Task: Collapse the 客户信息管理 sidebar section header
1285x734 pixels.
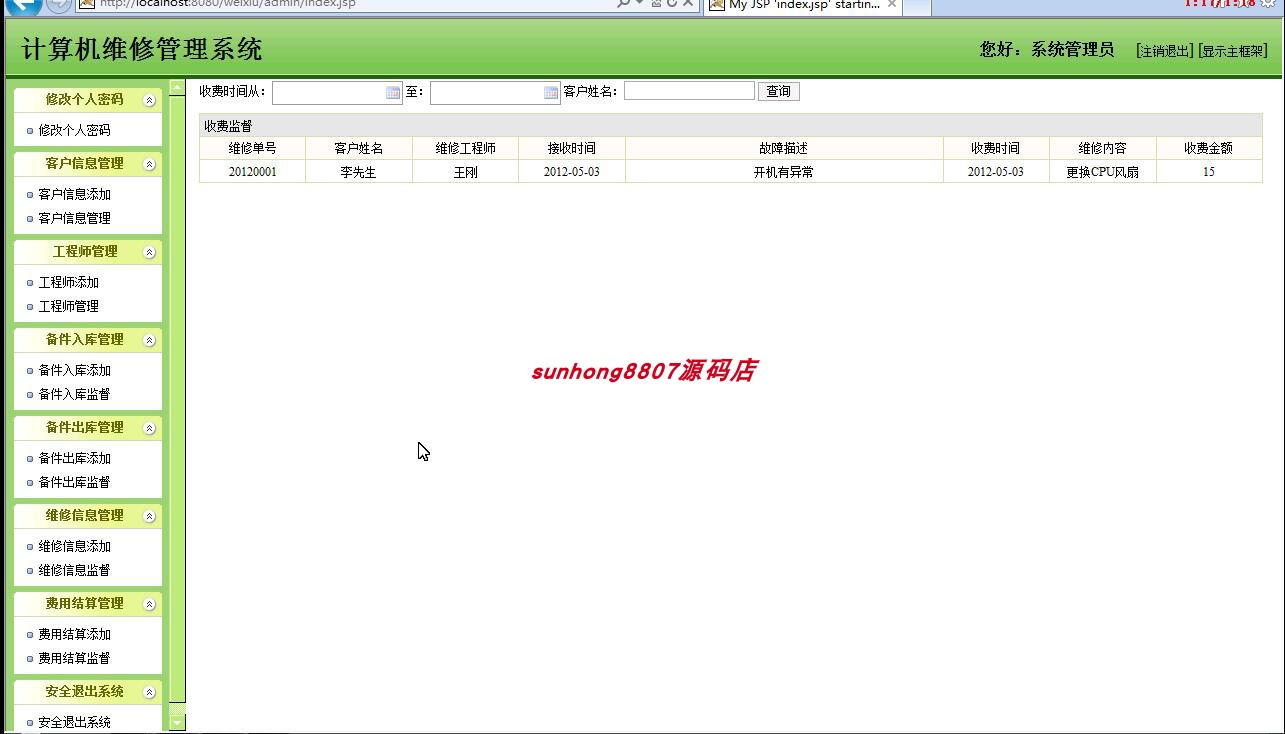Action: click(x=149, y=164)
